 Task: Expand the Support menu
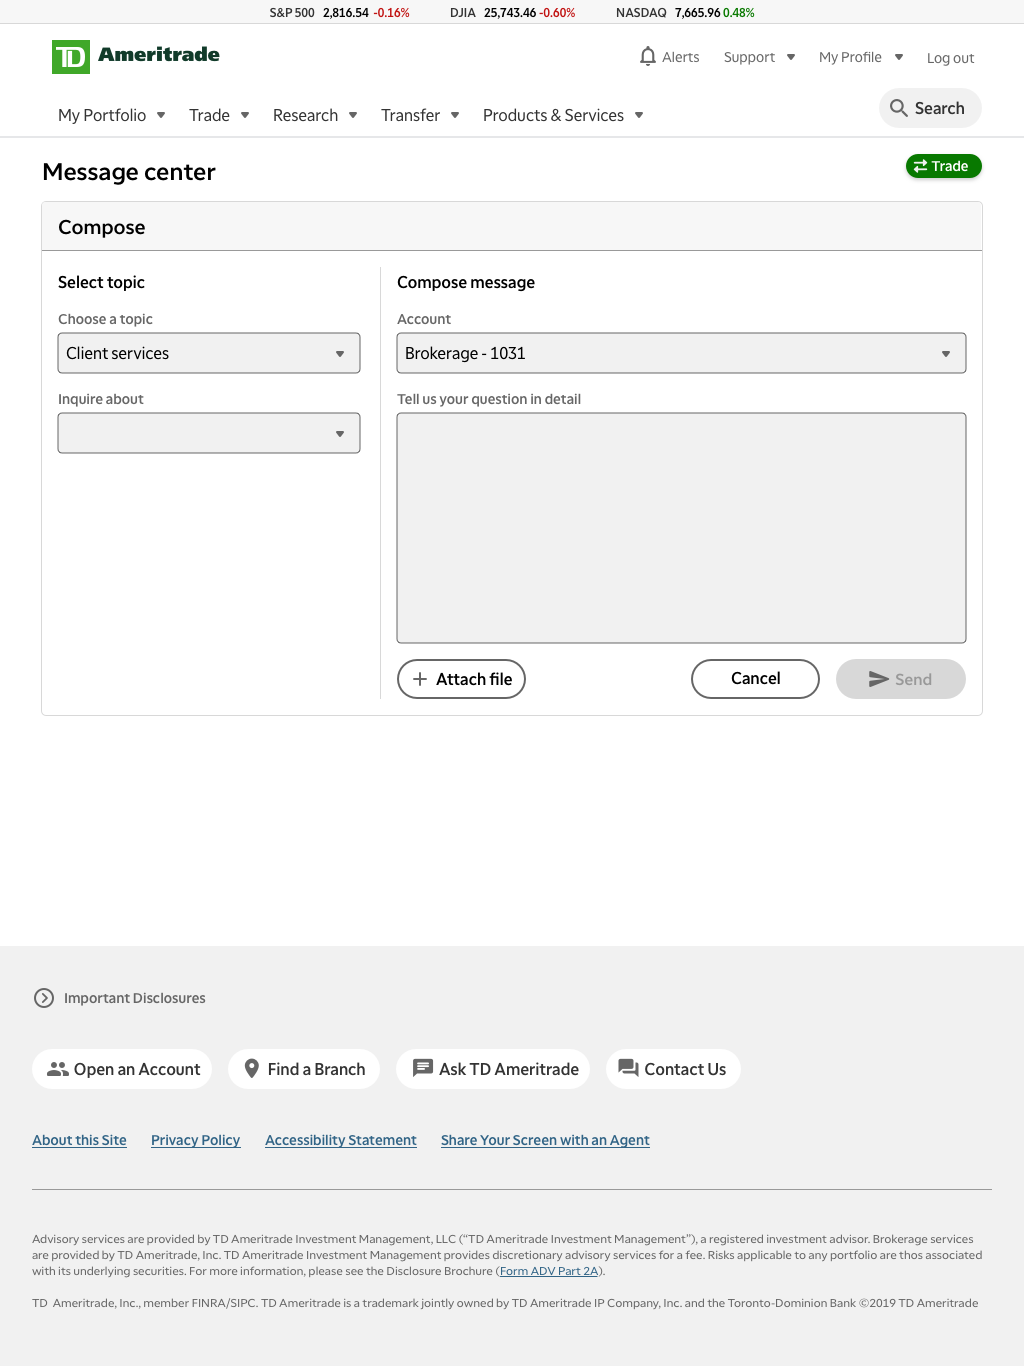click(760, 57)
